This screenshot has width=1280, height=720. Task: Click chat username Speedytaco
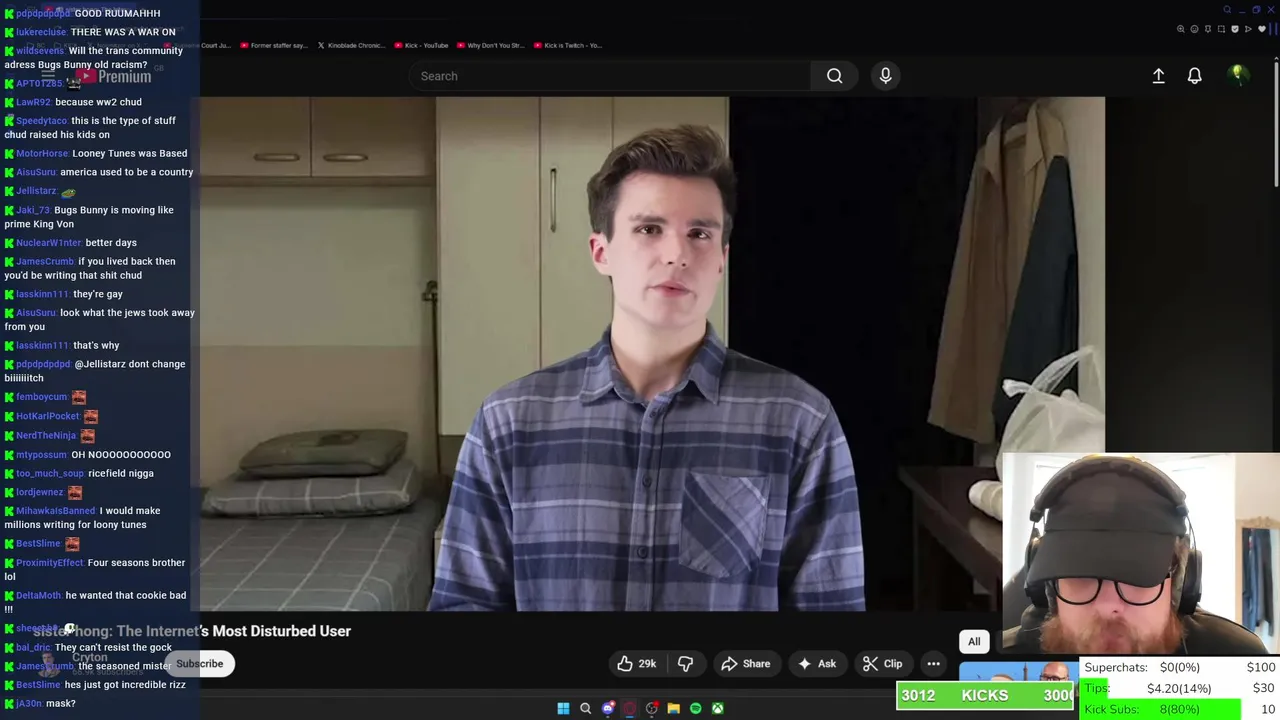coord(42,121)
